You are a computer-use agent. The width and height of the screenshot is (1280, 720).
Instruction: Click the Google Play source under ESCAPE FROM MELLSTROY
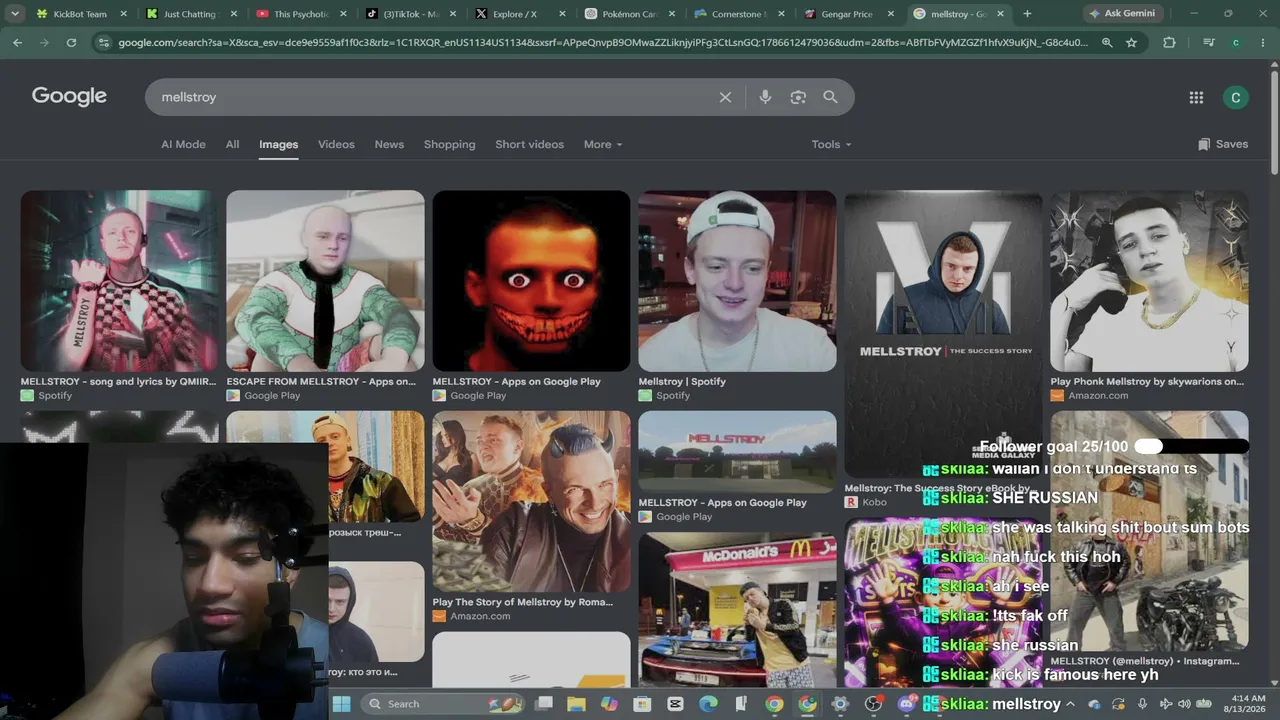coord(263,395)
